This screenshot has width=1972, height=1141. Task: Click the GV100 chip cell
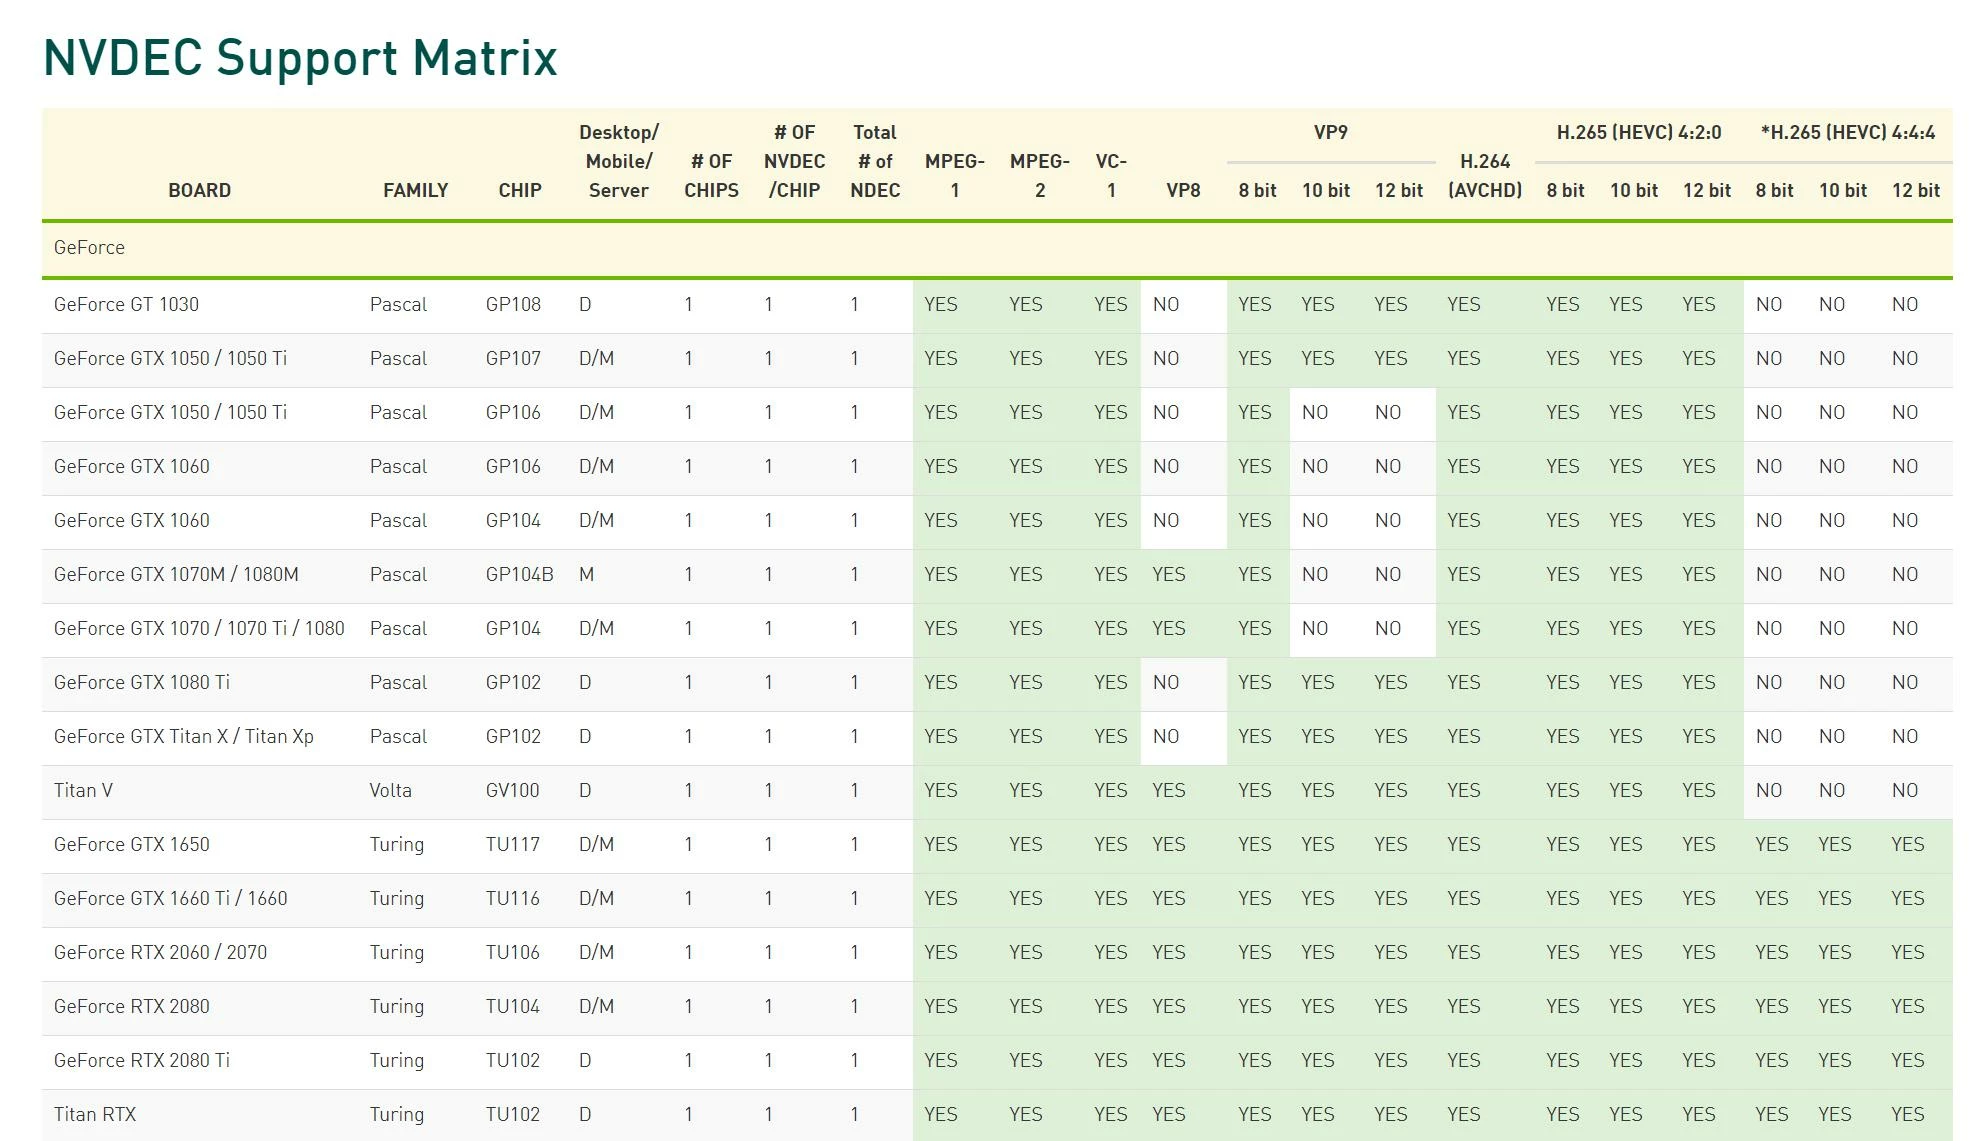click(x=512, y=790)
